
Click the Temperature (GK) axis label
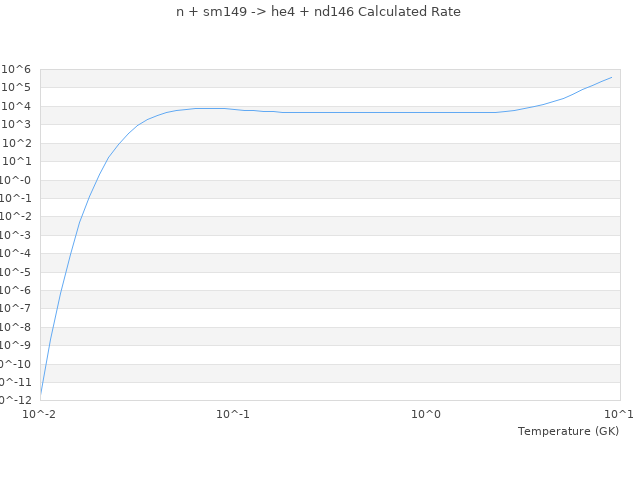568,431
